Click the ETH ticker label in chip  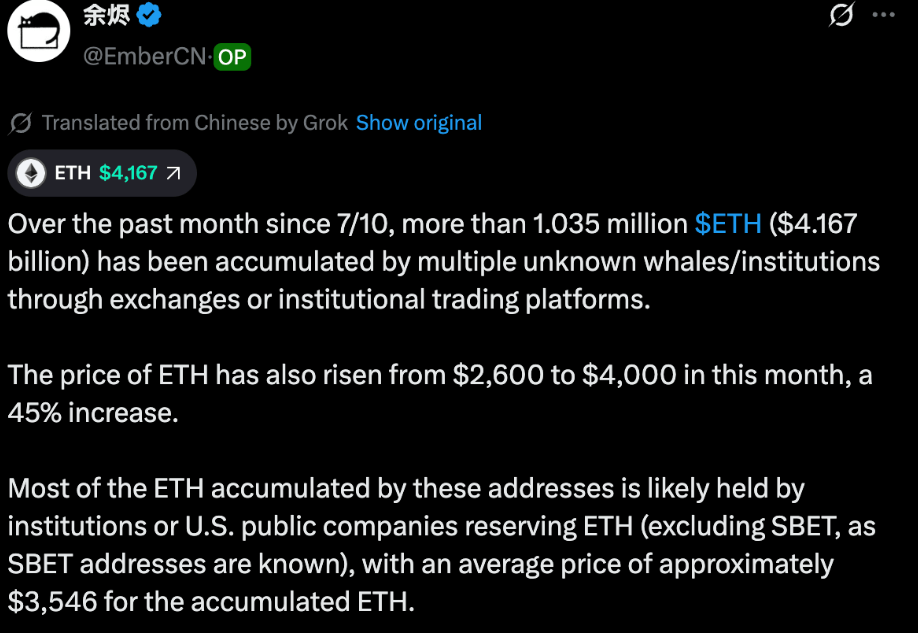point(73,173)
